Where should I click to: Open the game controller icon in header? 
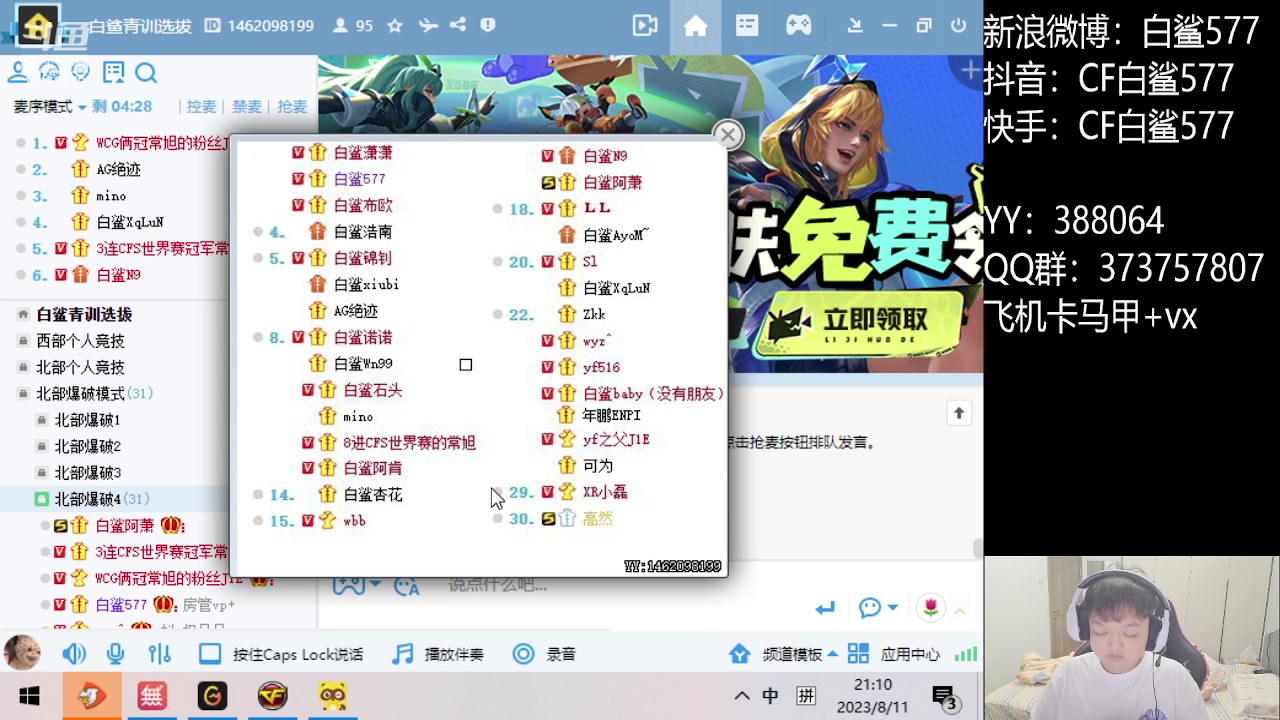pyautogui.click(x=798, y=26)
